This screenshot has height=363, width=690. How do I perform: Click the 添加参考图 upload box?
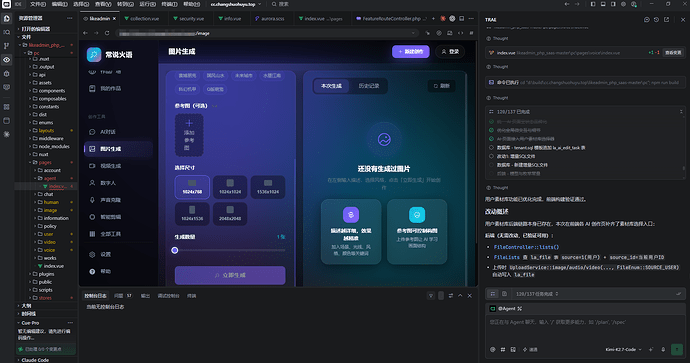pyautogui.click(x=189, y=135)
